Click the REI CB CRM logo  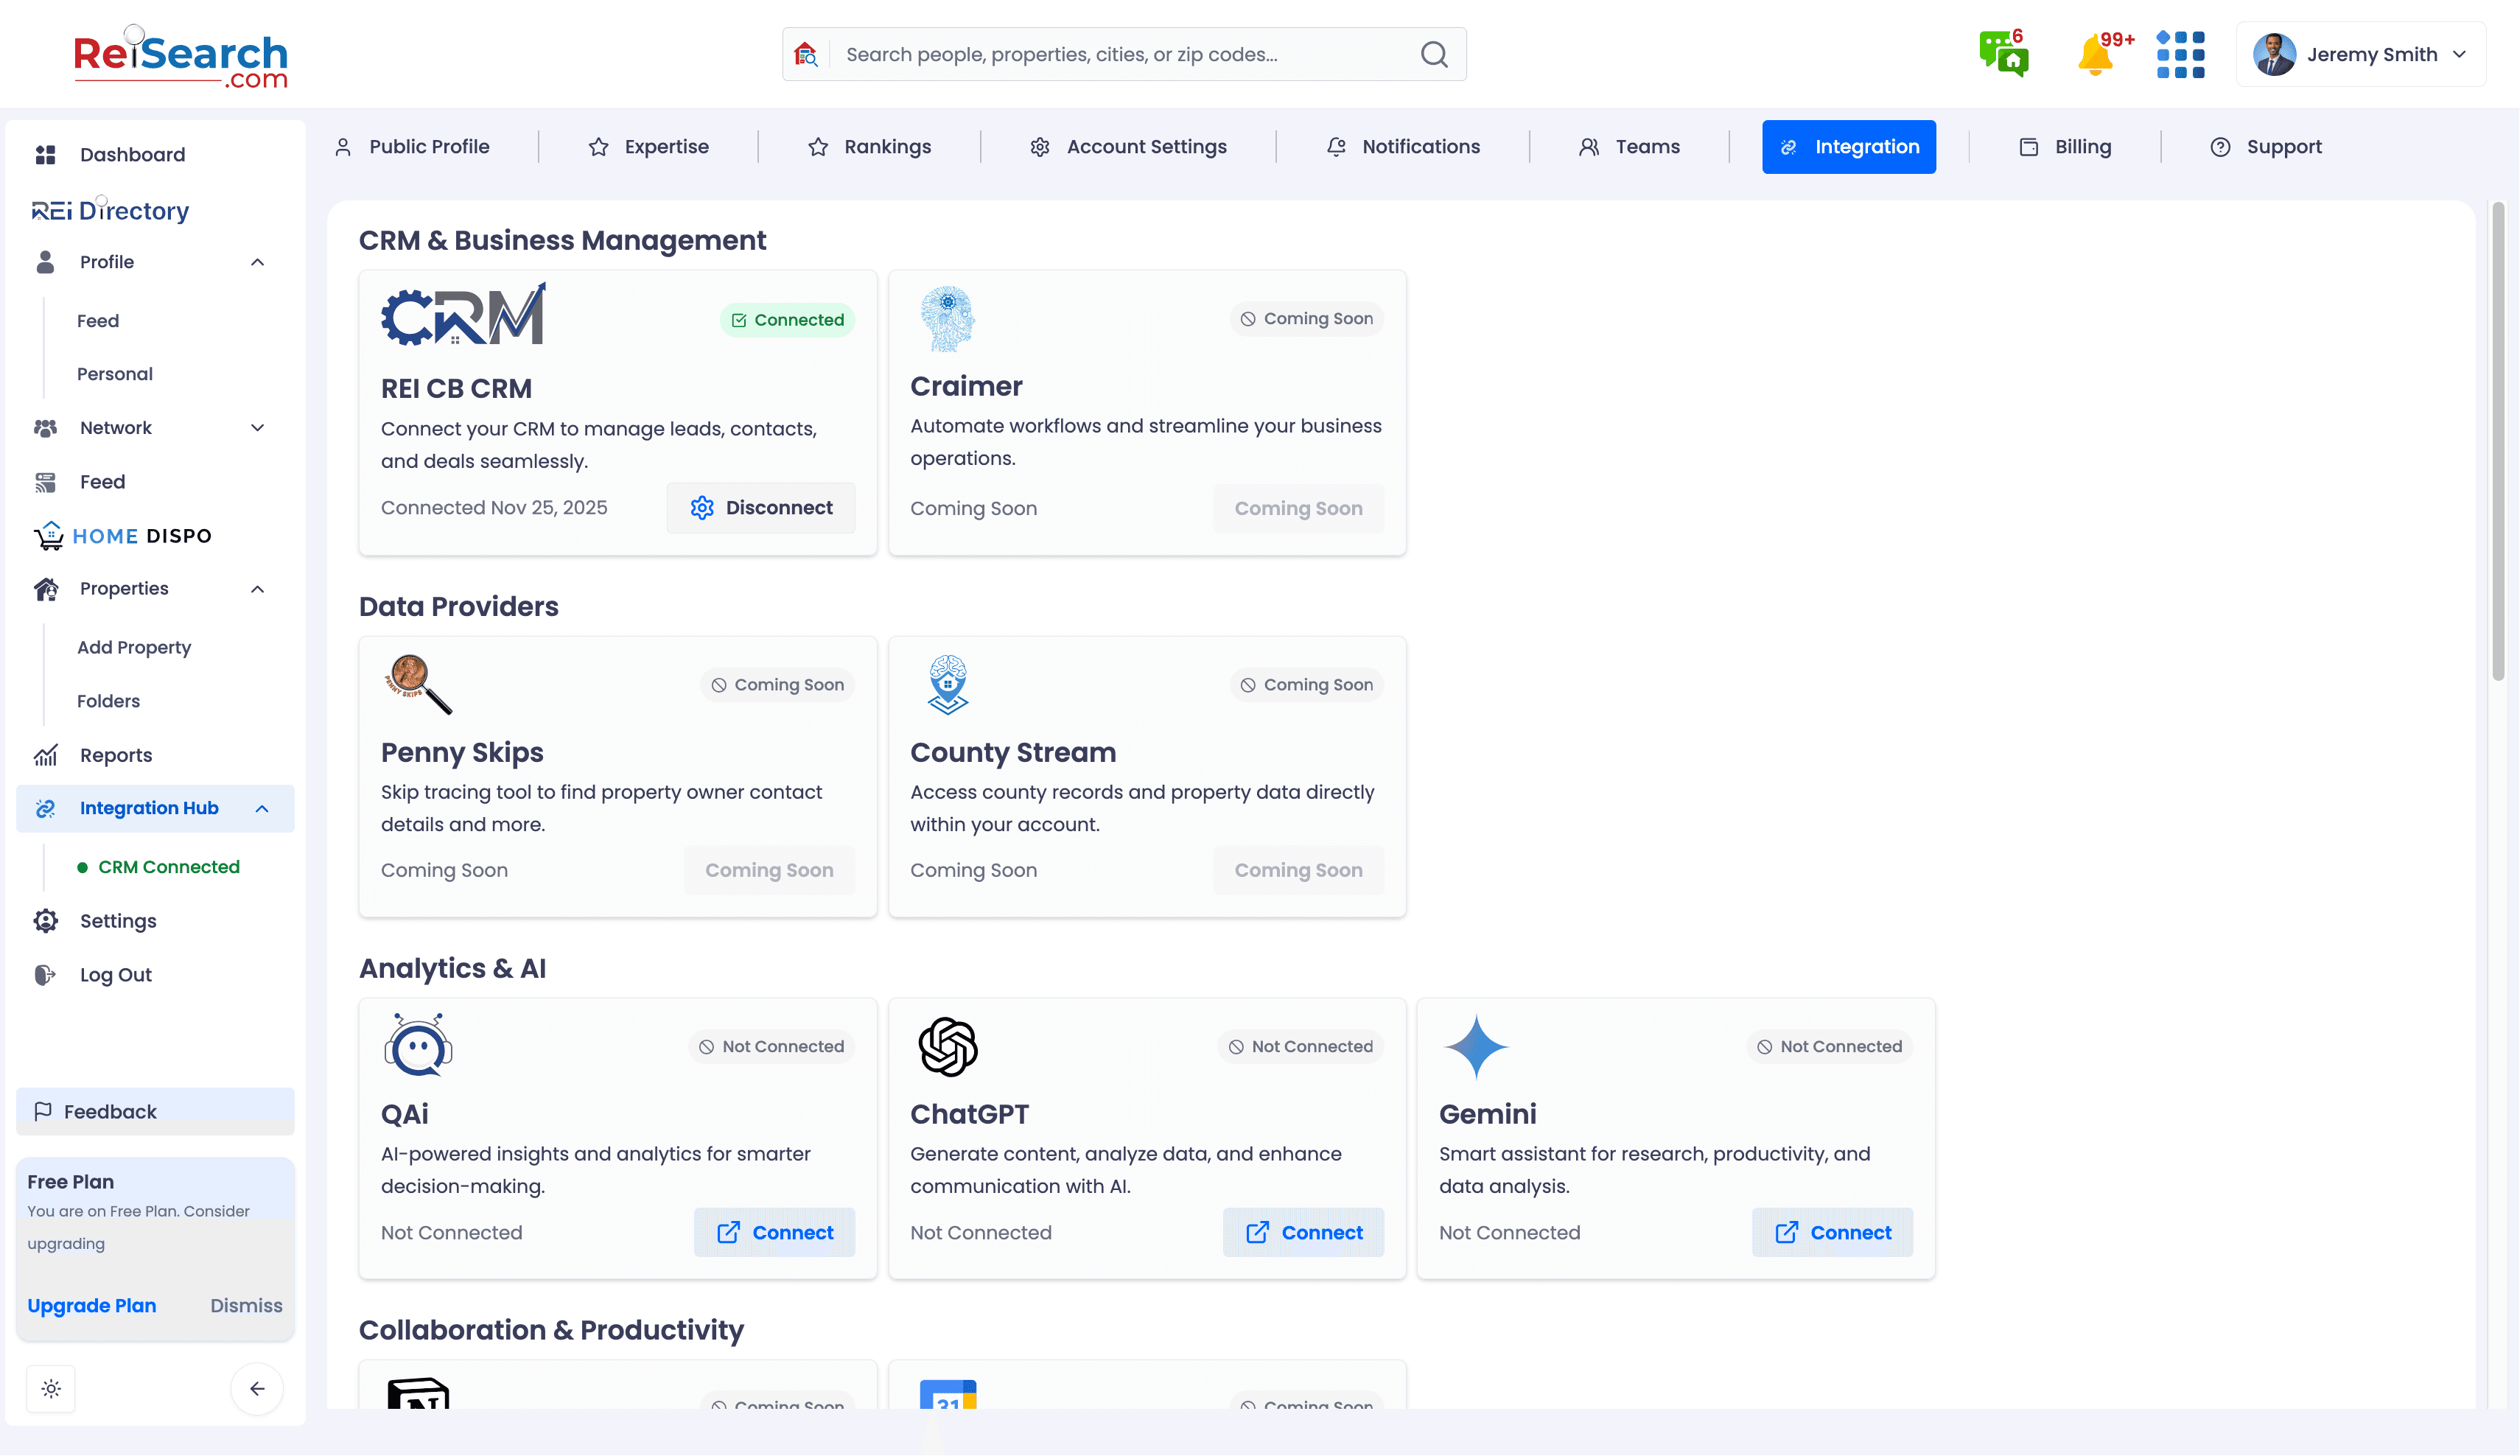[x=463, y=314]
